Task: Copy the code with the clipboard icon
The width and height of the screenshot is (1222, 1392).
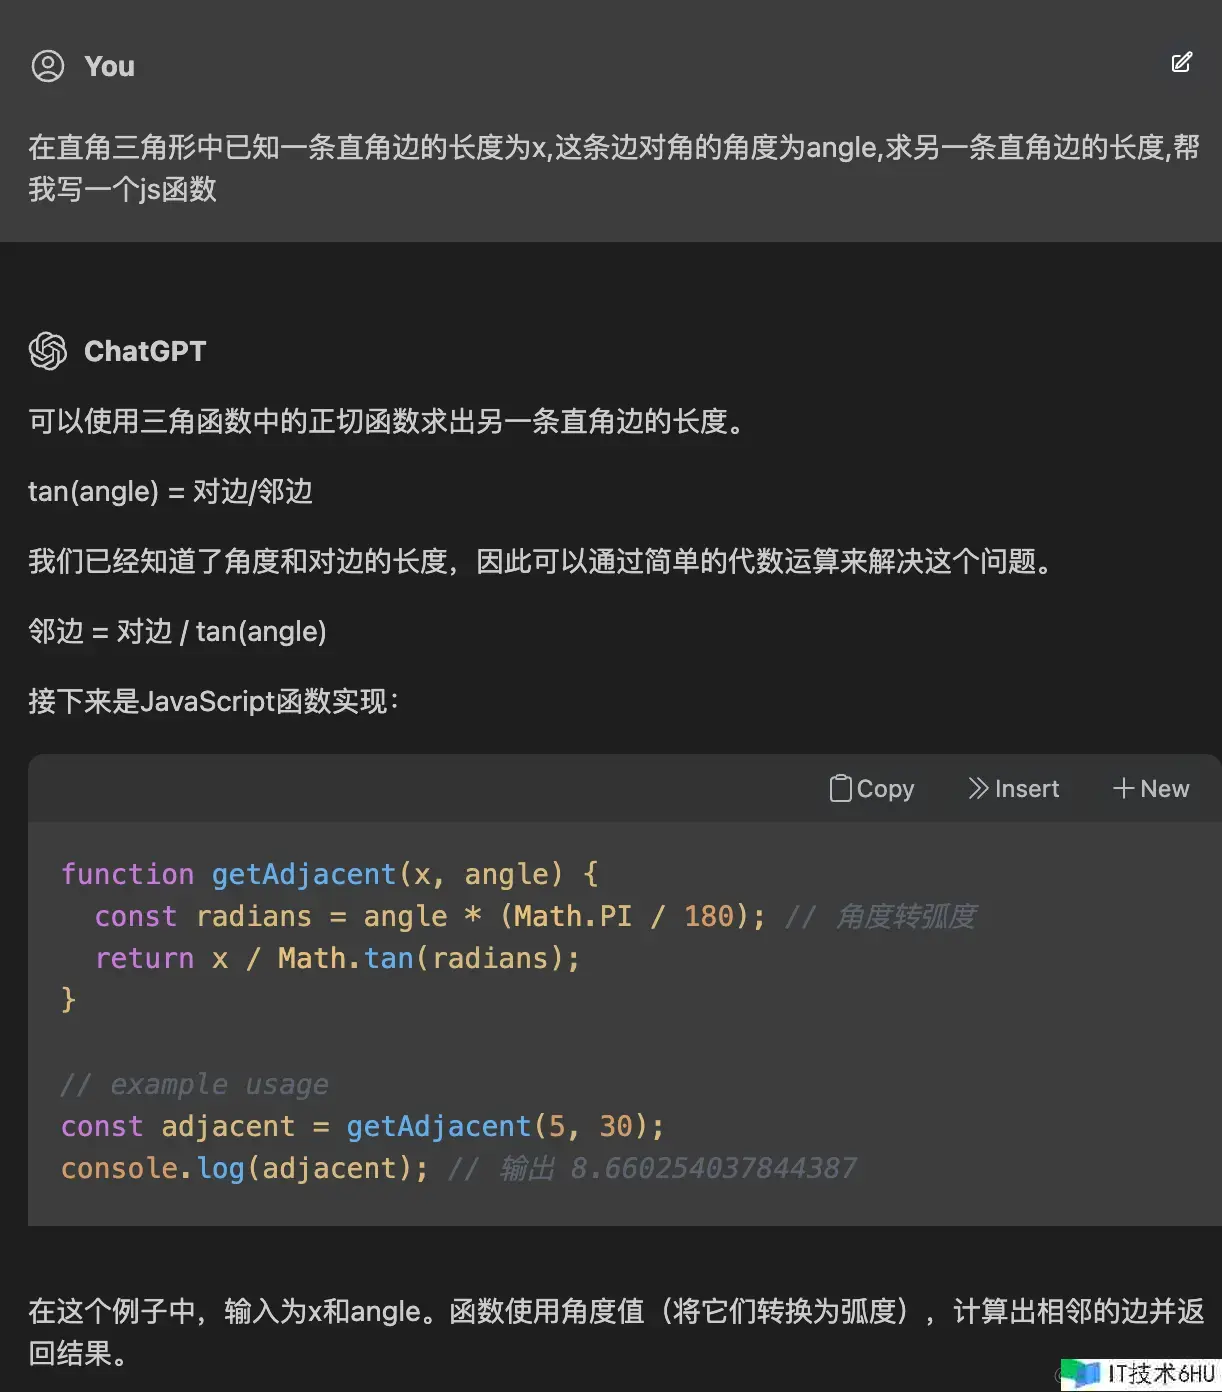Action: point(841,788)
